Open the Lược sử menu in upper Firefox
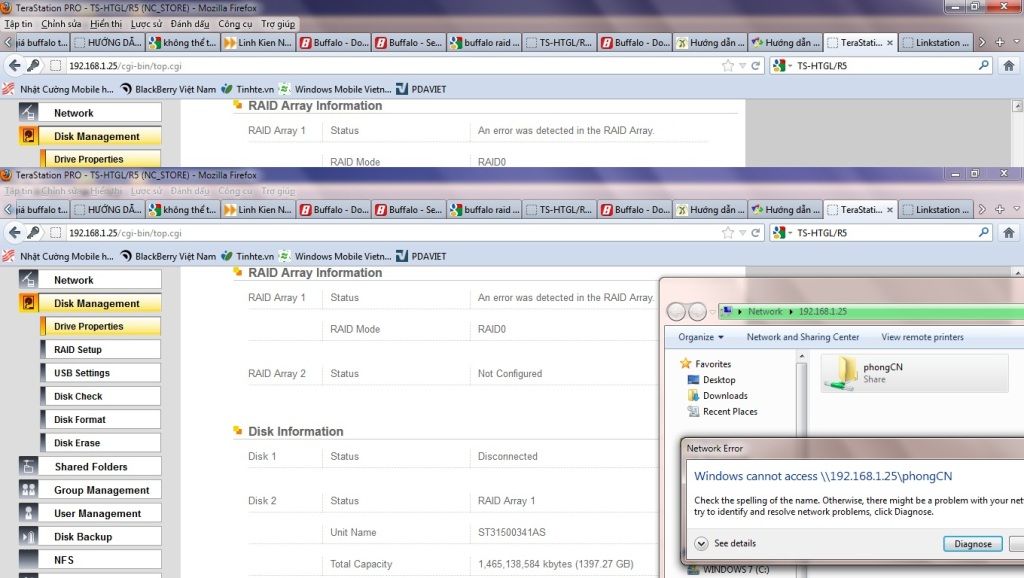 coord(146,24)
